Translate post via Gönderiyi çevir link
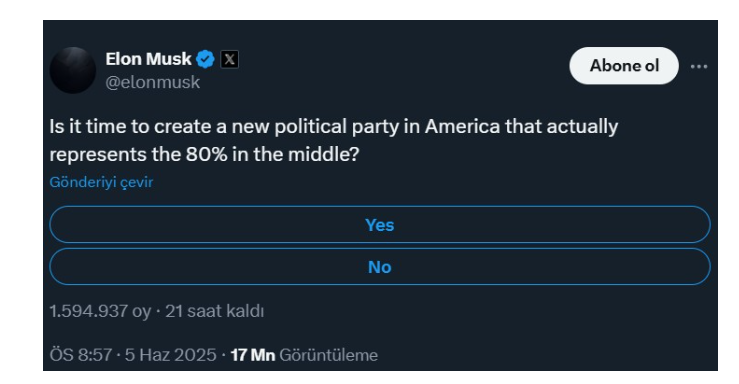The height and width of the screenshot is (384, 739). (x=101, y=182)
